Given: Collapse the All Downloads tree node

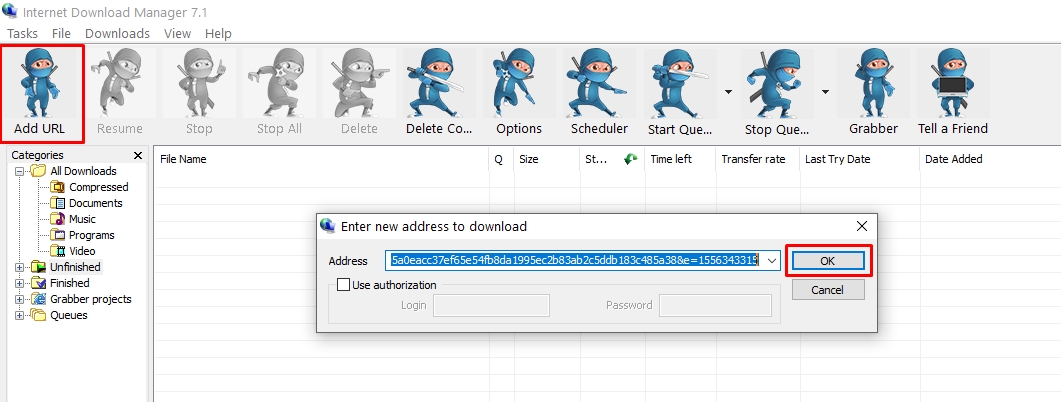Looking at the screenshot, I should [x=20, y=171].
